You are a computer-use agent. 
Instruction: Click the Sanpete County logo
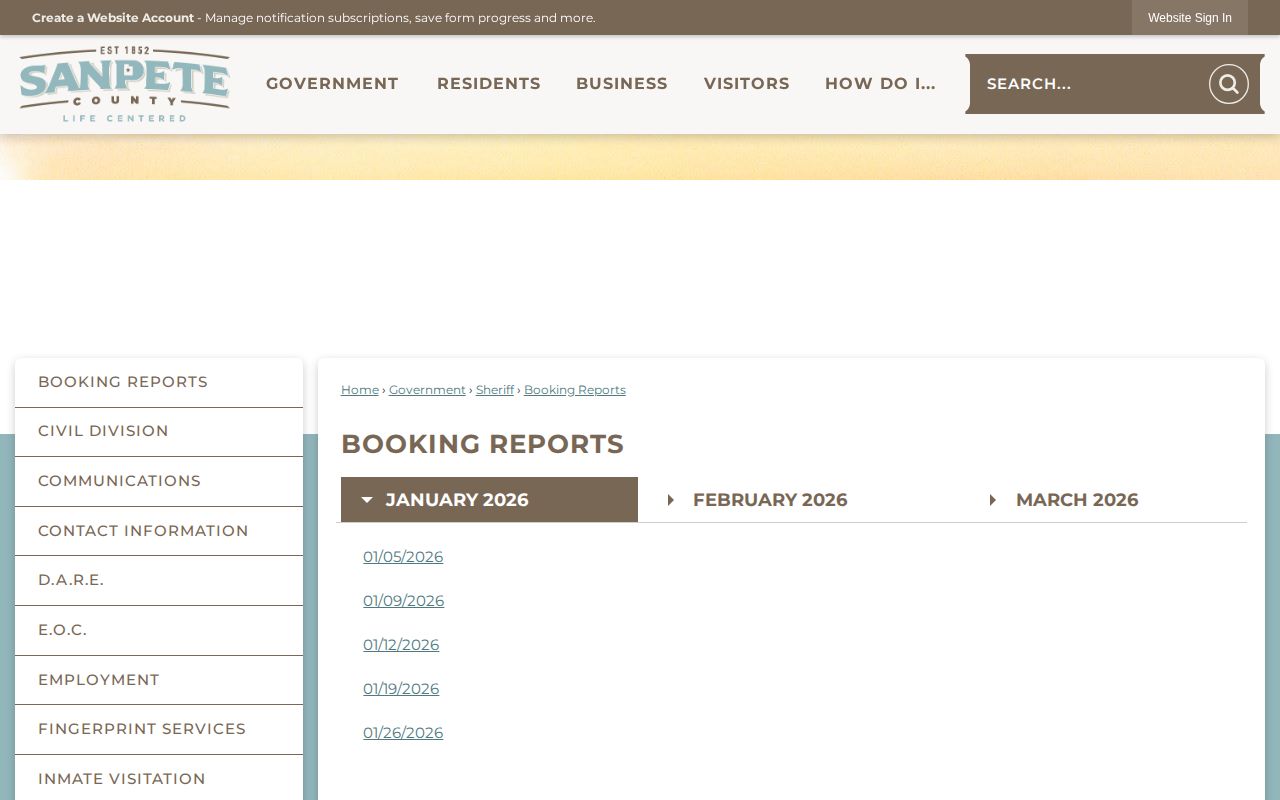tap(125, 84)
